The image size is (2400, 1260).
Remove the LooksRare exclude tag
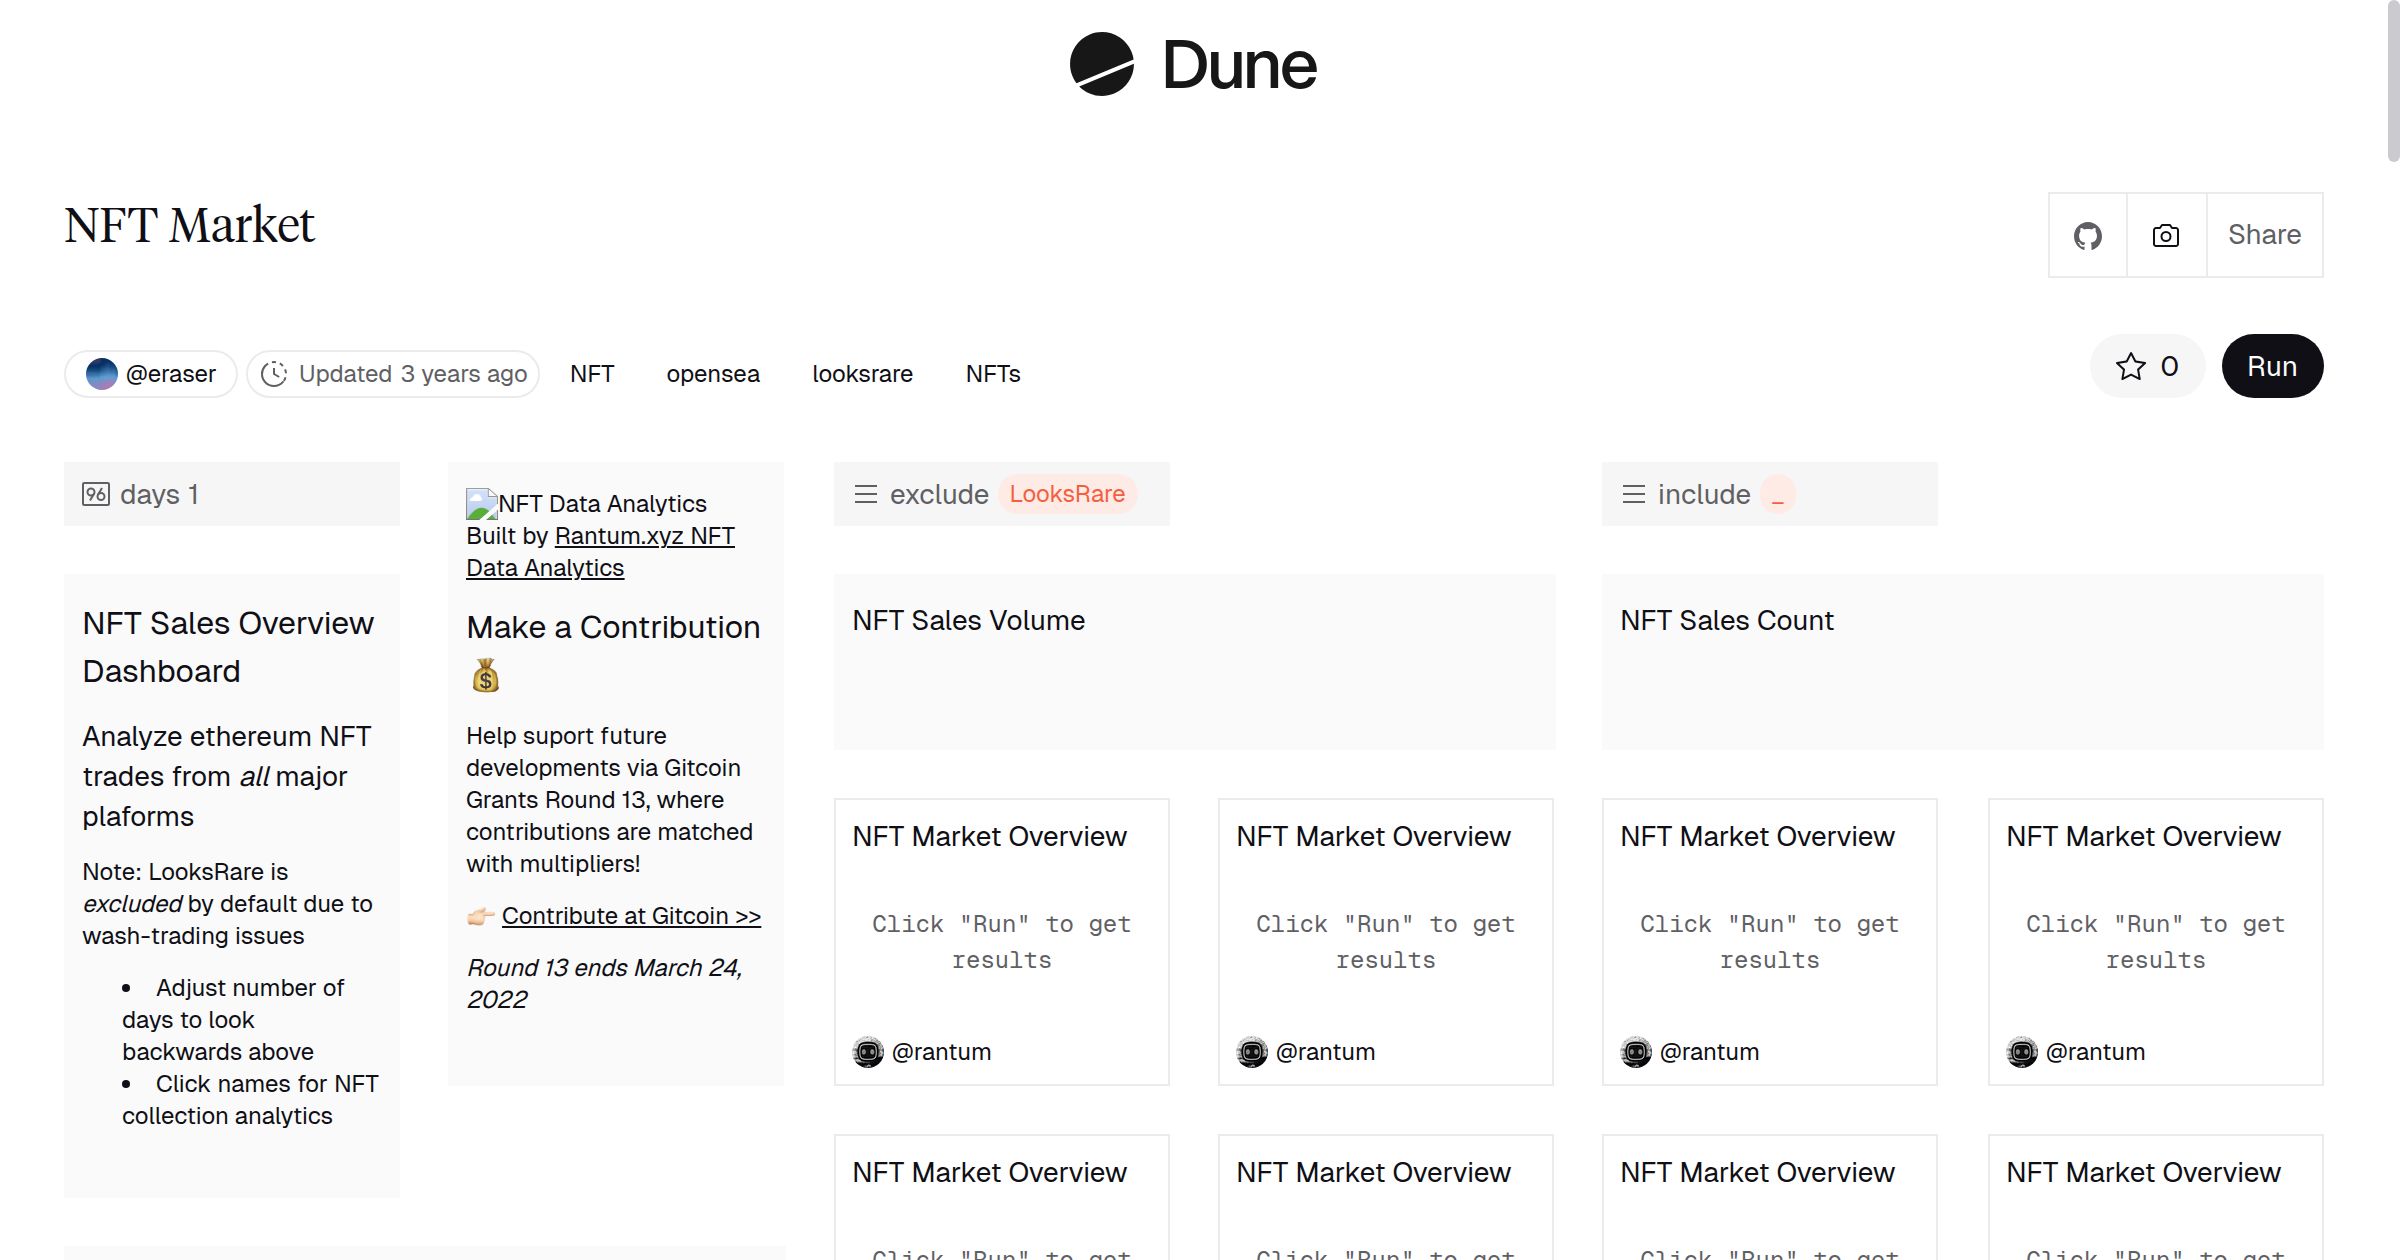click(1066, 494)
